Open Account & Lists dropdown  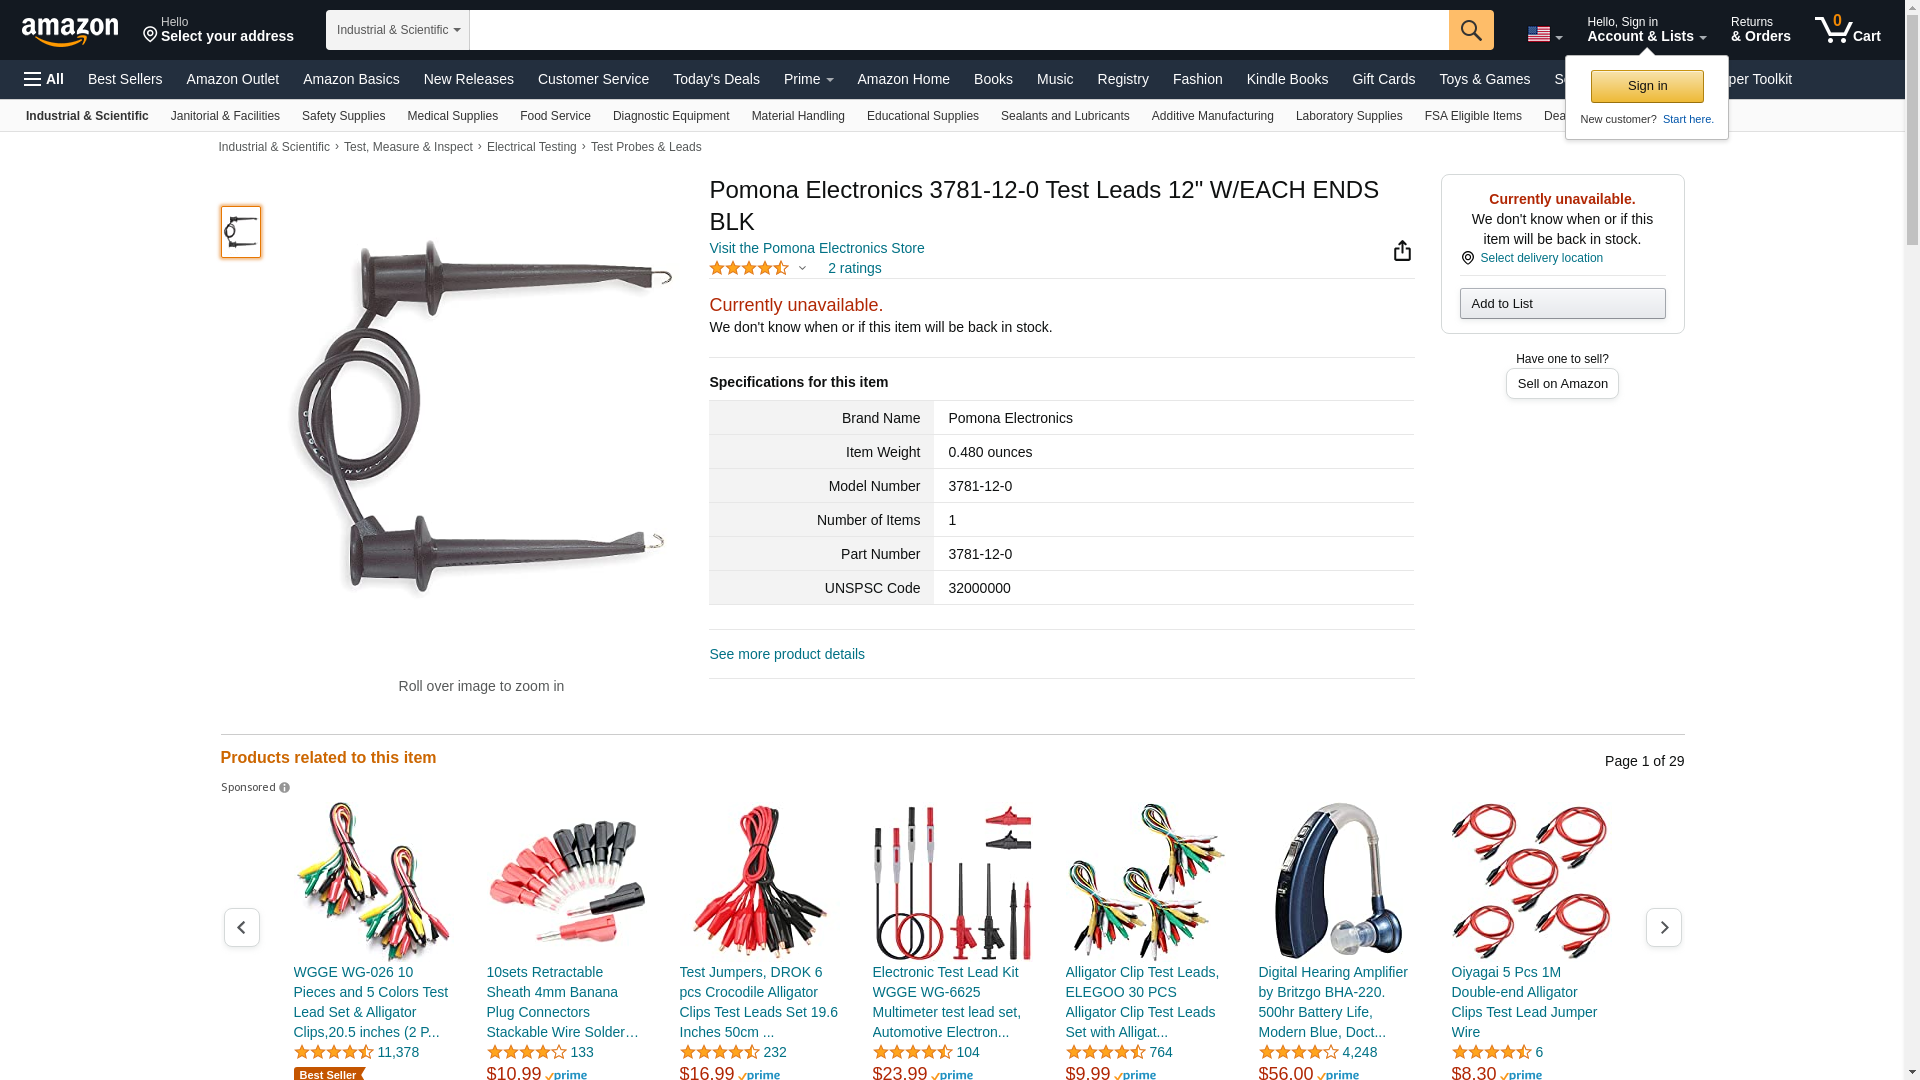point(1646,30)
